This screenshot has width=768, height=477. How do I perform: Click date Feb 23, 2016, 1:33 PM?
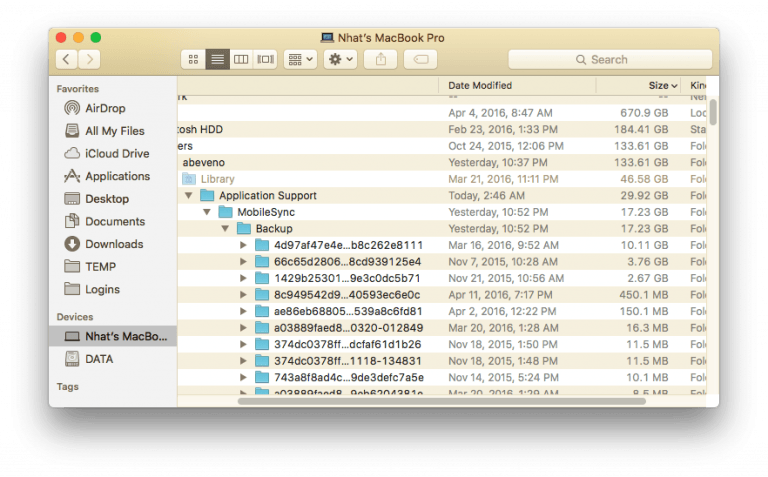(503, 129)
